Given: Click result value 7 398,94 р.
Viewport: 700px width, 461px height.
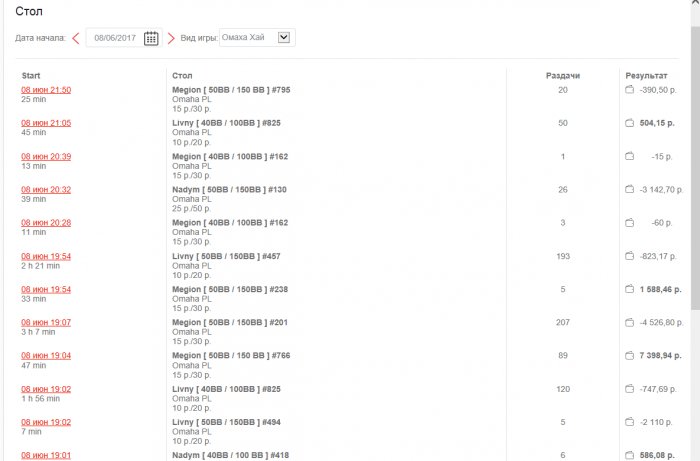Looking at the screenshot, I should click(660, 355).
